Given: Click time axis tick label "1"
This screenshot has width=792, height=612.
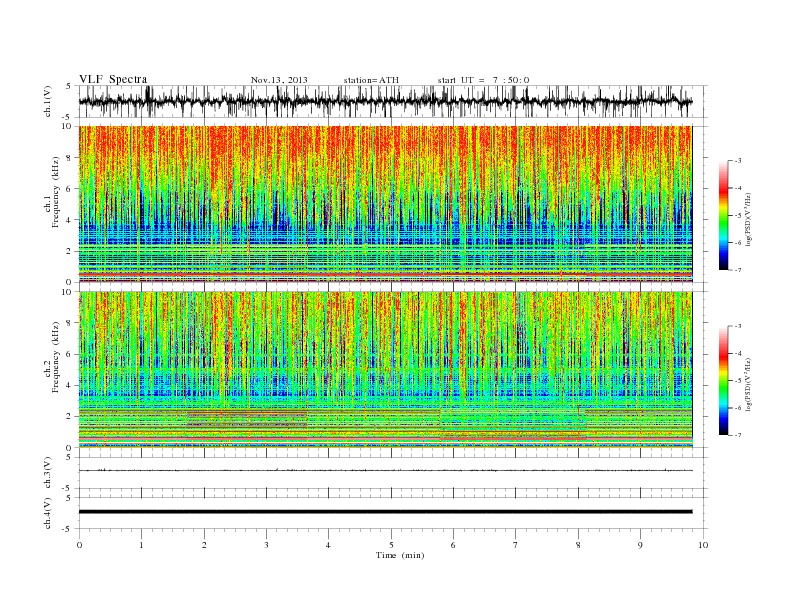Looking at the screenshot, I should [141, 545].
